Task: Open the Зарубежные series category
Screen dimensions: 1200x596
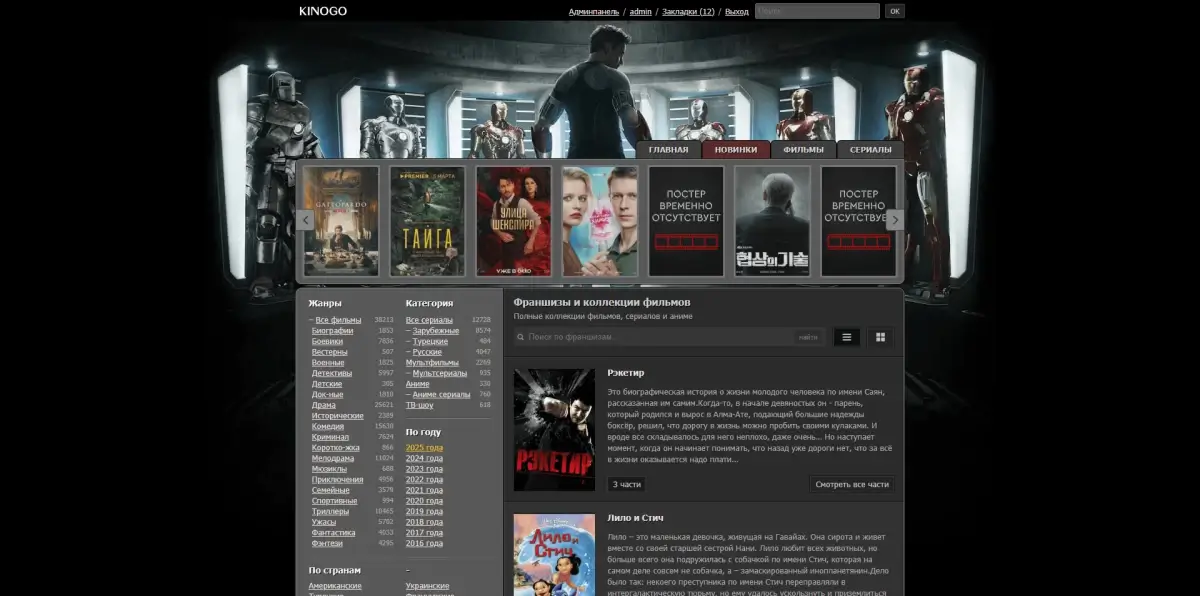Action: [436, 331]
